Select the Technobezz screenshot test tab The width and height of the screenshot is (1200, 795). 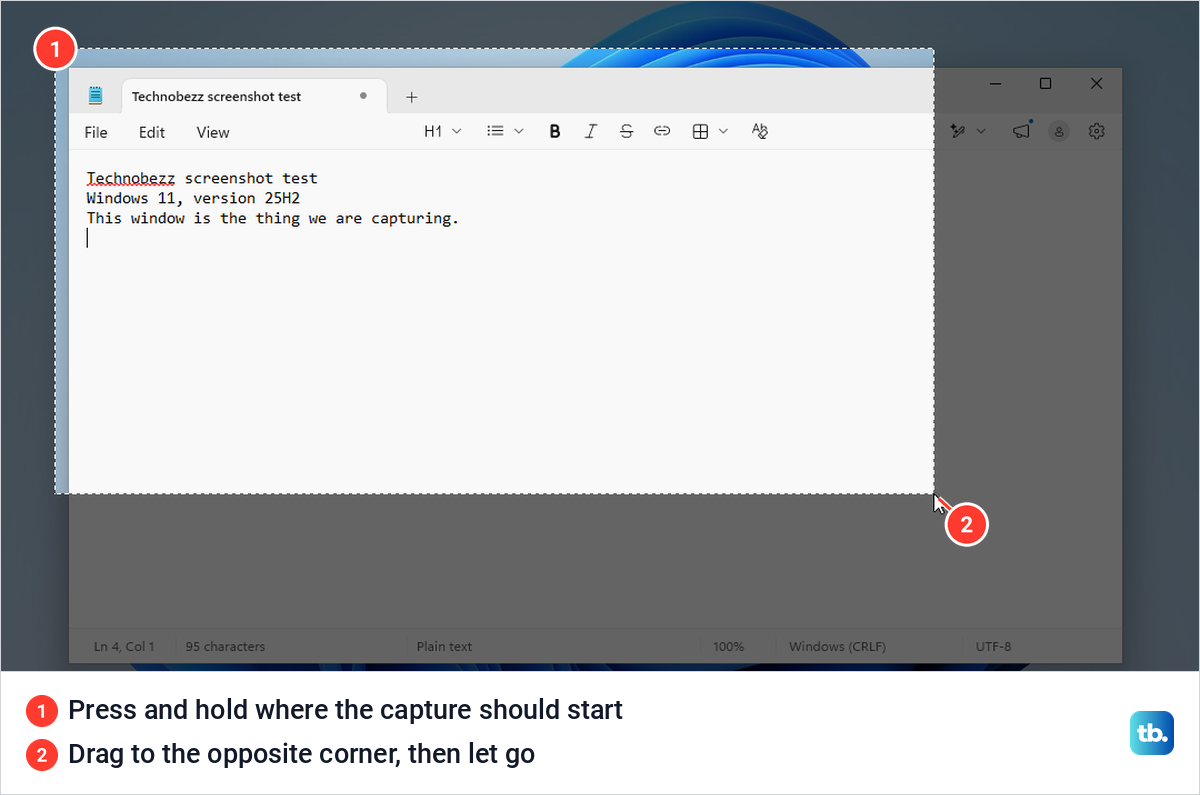(x=252, y=97)
